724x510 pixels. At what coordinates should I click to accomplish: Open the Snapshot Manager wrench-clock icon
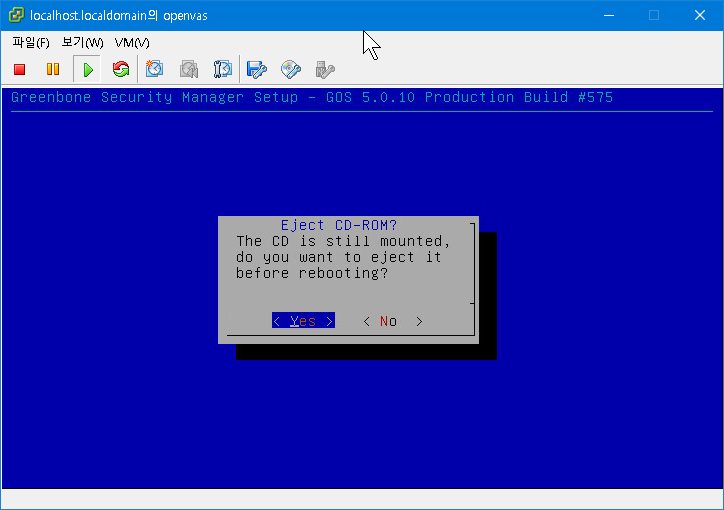(x=223, y=69)
